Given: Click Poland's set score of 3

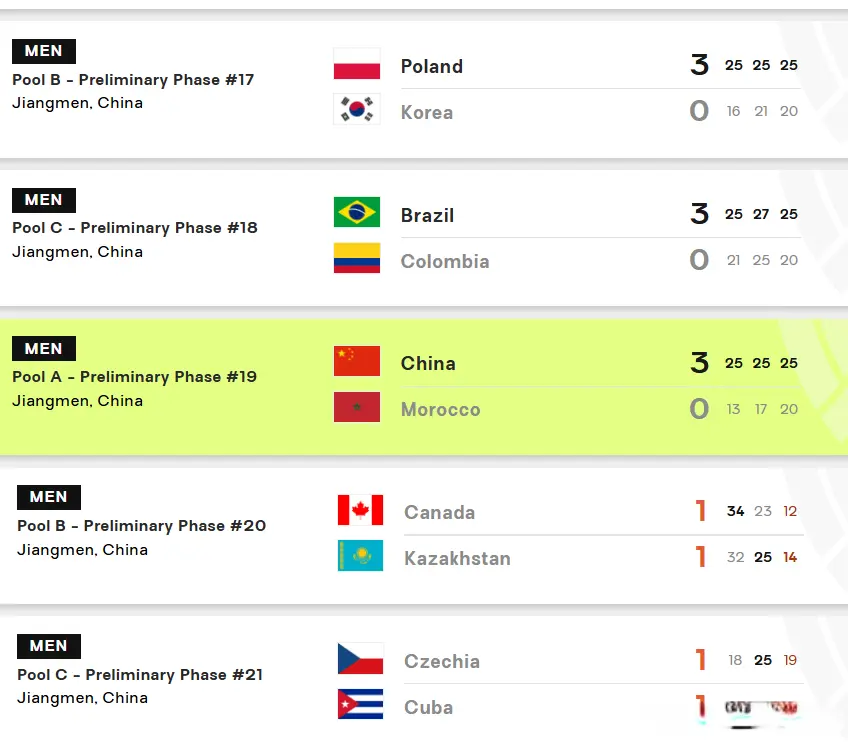Looking at the screenshot, I should (x=699, y=65).
